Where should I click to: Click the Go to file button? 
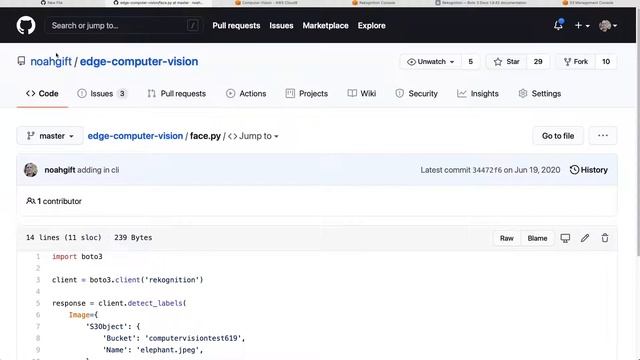point(558,136)
